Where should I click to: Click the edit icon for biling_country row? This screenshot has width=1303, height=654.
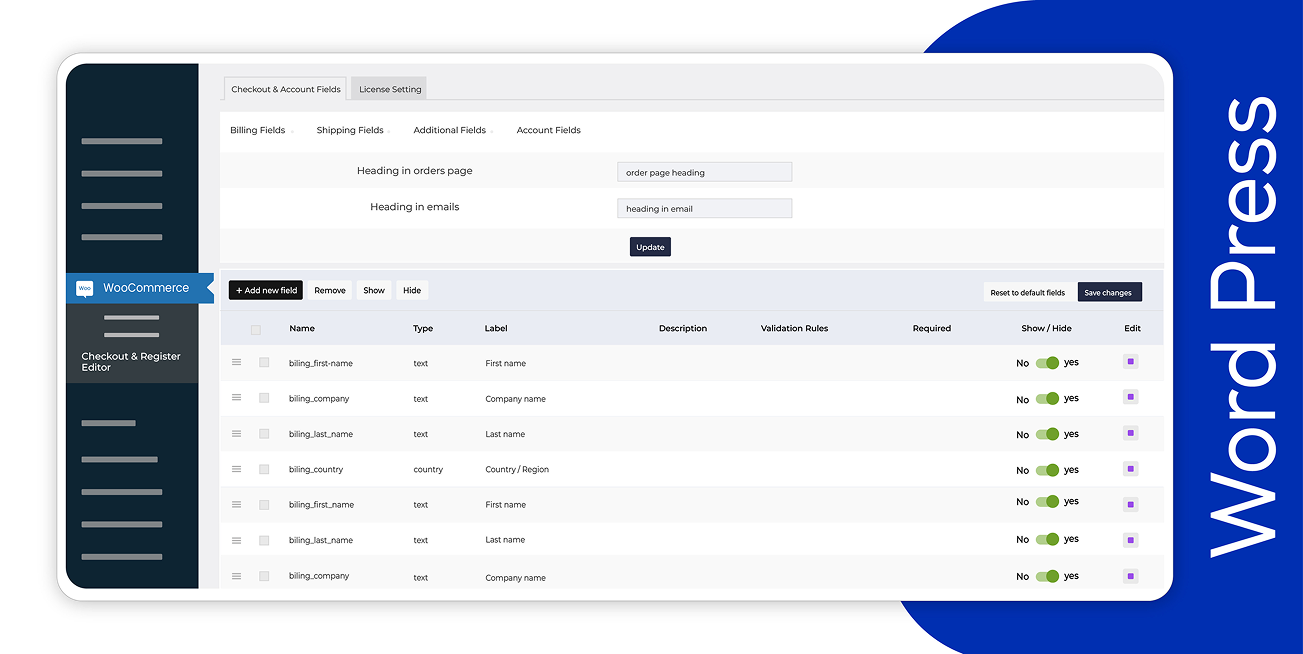tap(1130, 468)
